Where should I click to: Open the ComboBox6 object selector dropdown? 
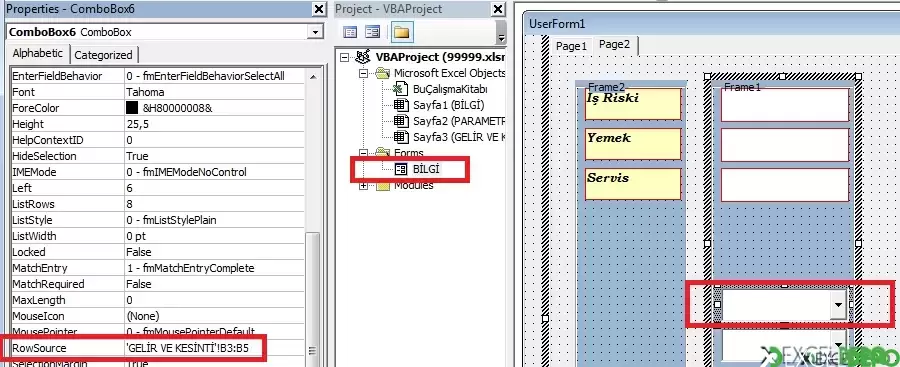(x=315, y=32)
